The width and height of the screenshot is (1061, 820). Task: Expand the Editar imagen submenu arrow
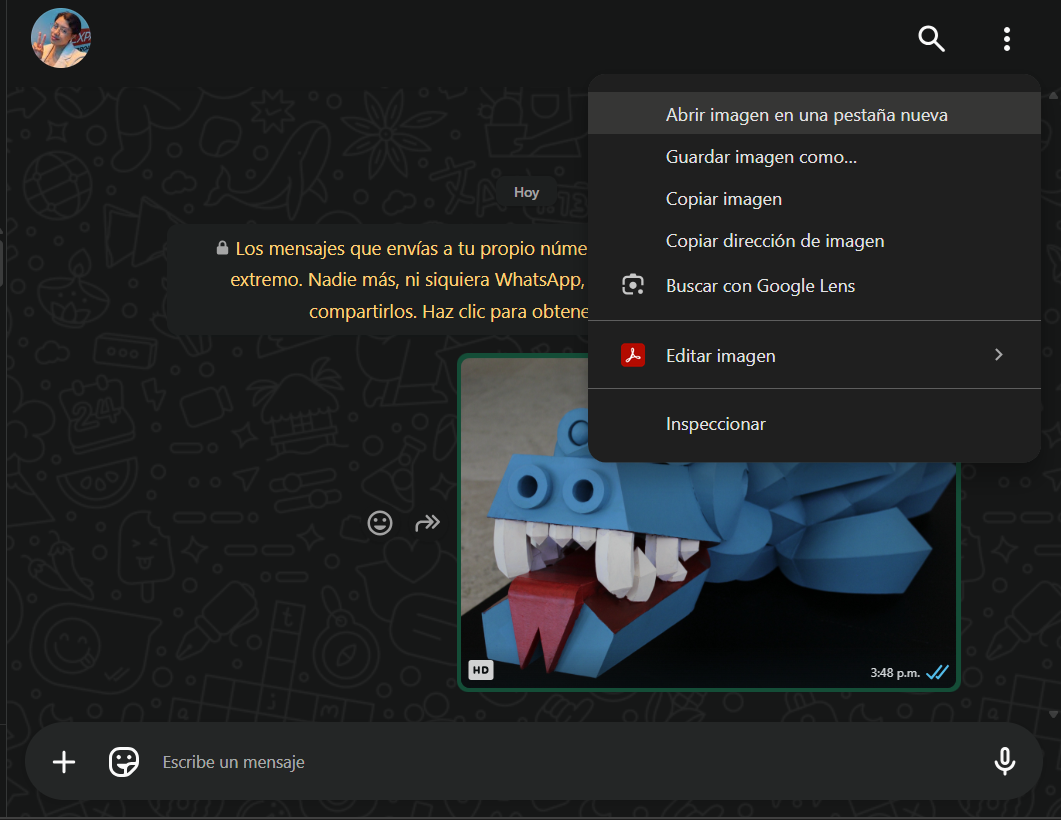click(x=998, y=355)
